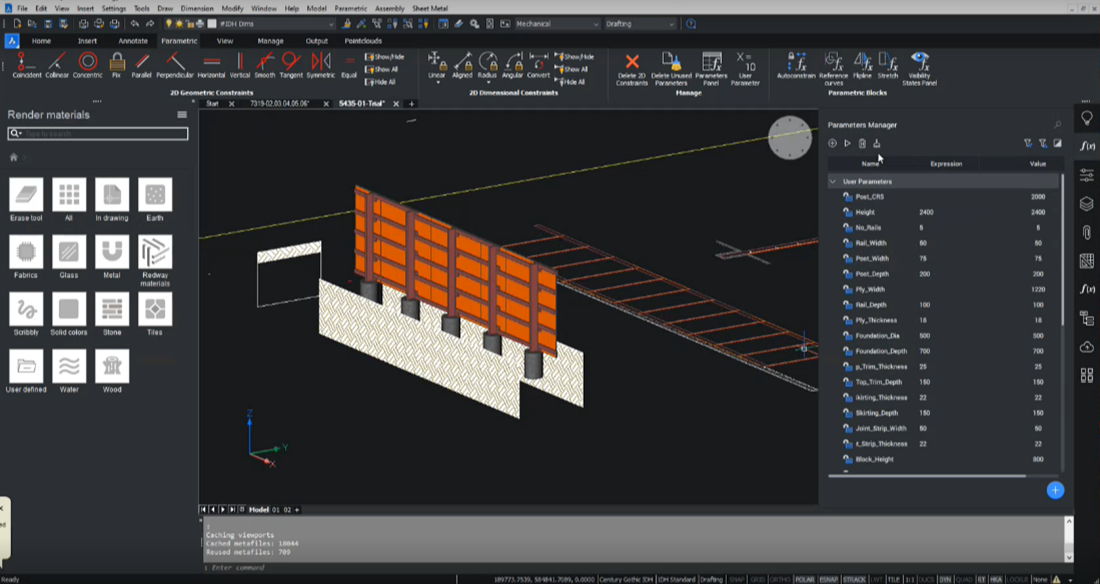This screenshot has width=1100, height=584.
Task: Open the Radius dimensional constraint tool
Action: coord(490,63)
